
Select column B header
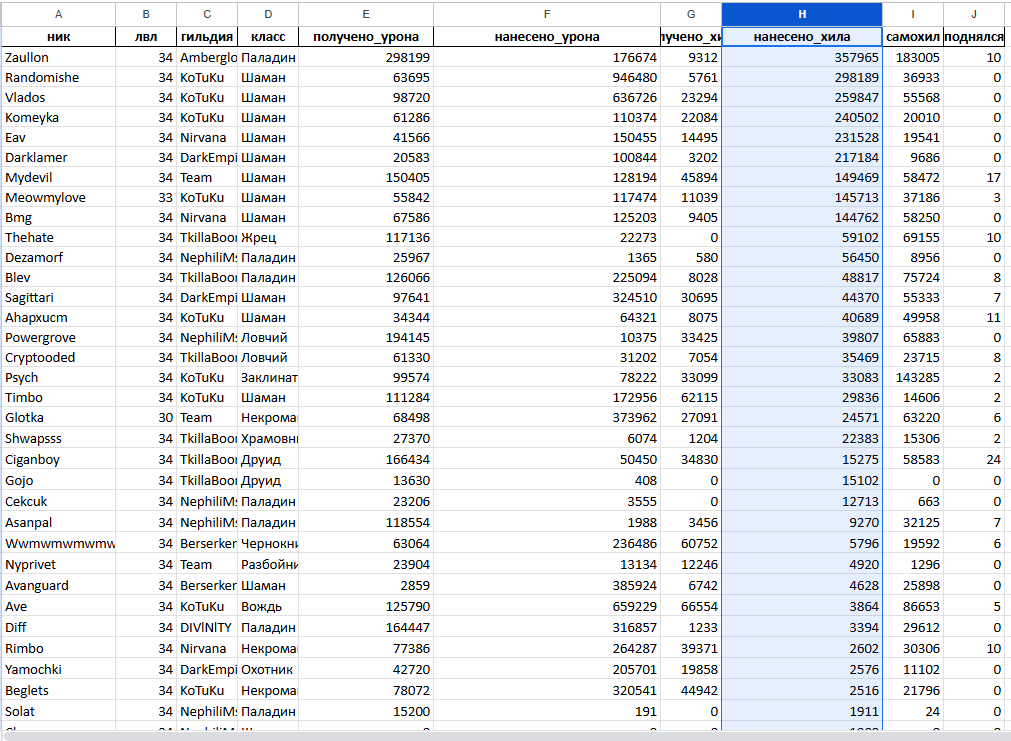pos(146,14)
